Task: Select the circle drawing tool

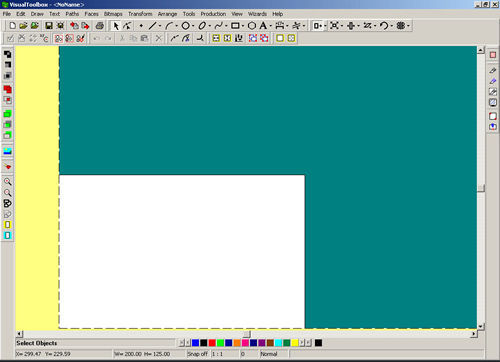Action: coord(186,26)
